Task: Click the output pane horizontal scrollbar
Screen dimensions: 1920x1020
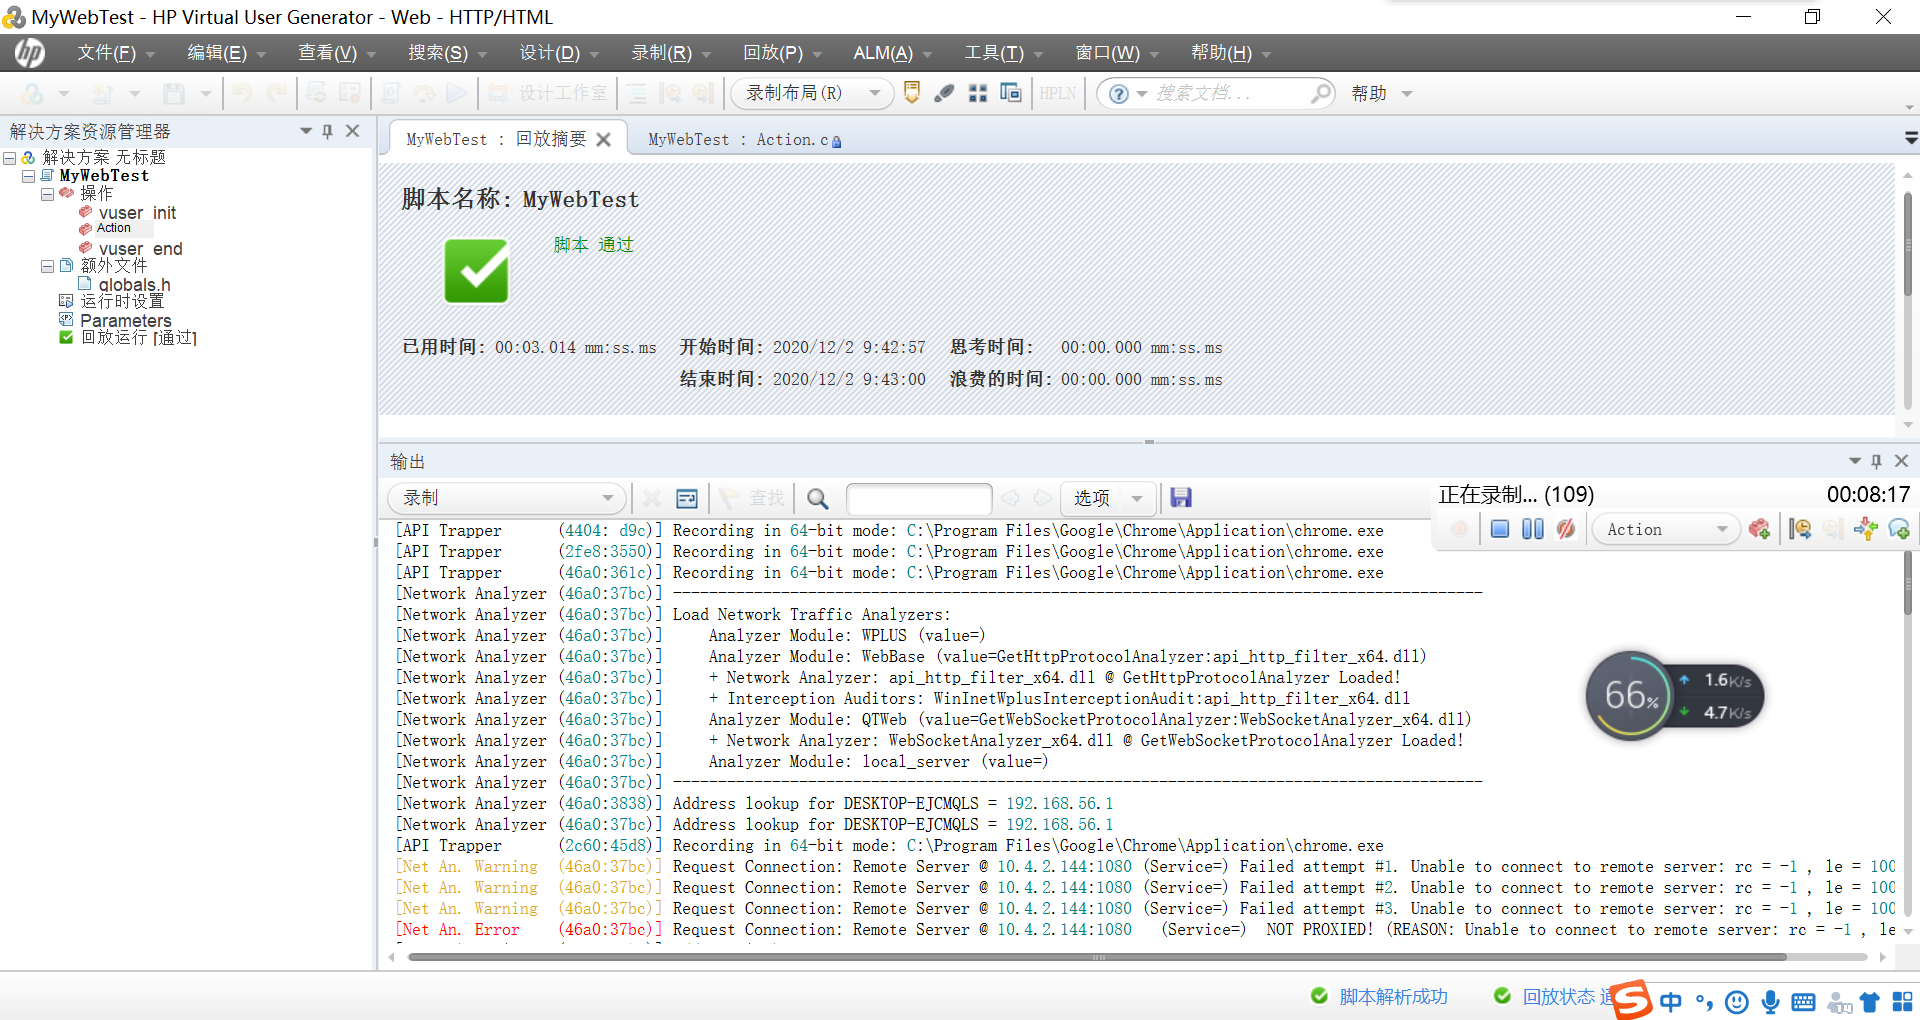Action: [1097, 957]
